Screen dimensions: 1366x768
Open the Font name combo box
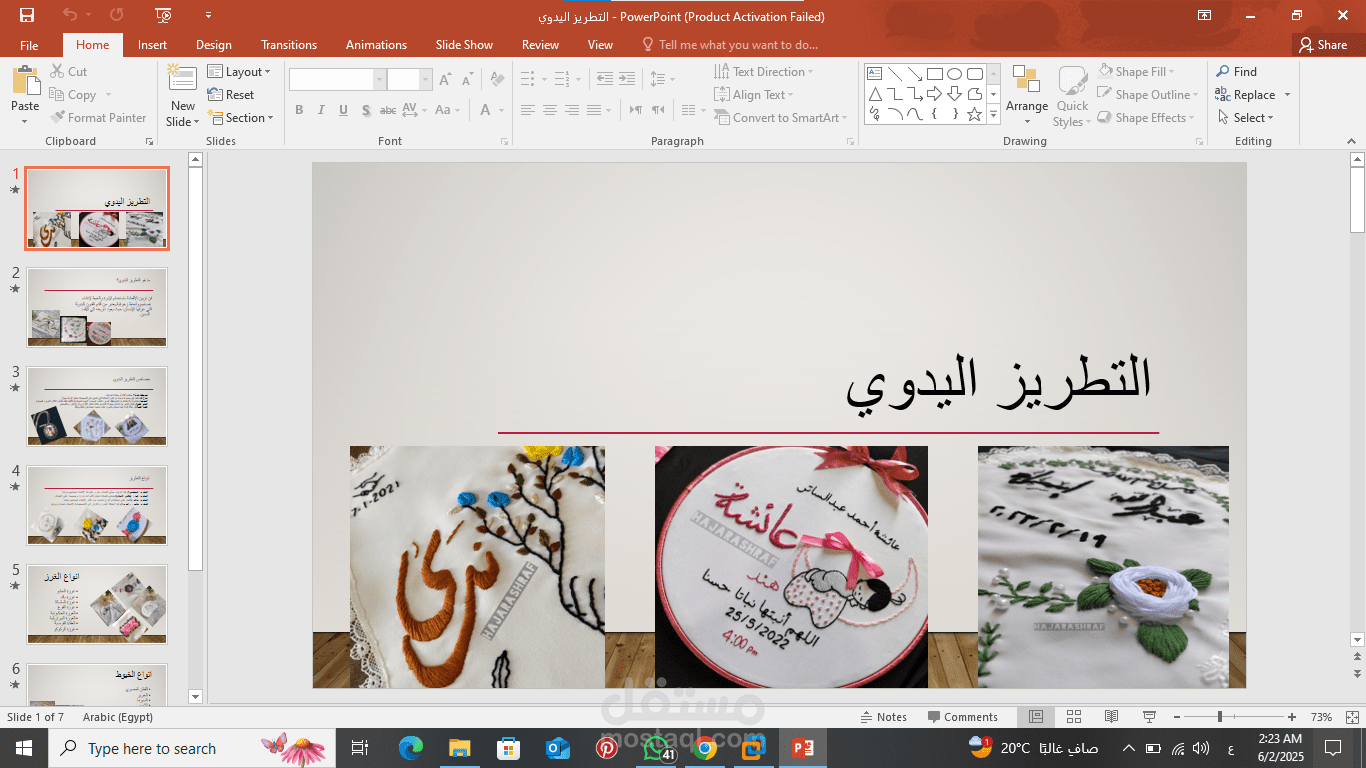(337, 80)
